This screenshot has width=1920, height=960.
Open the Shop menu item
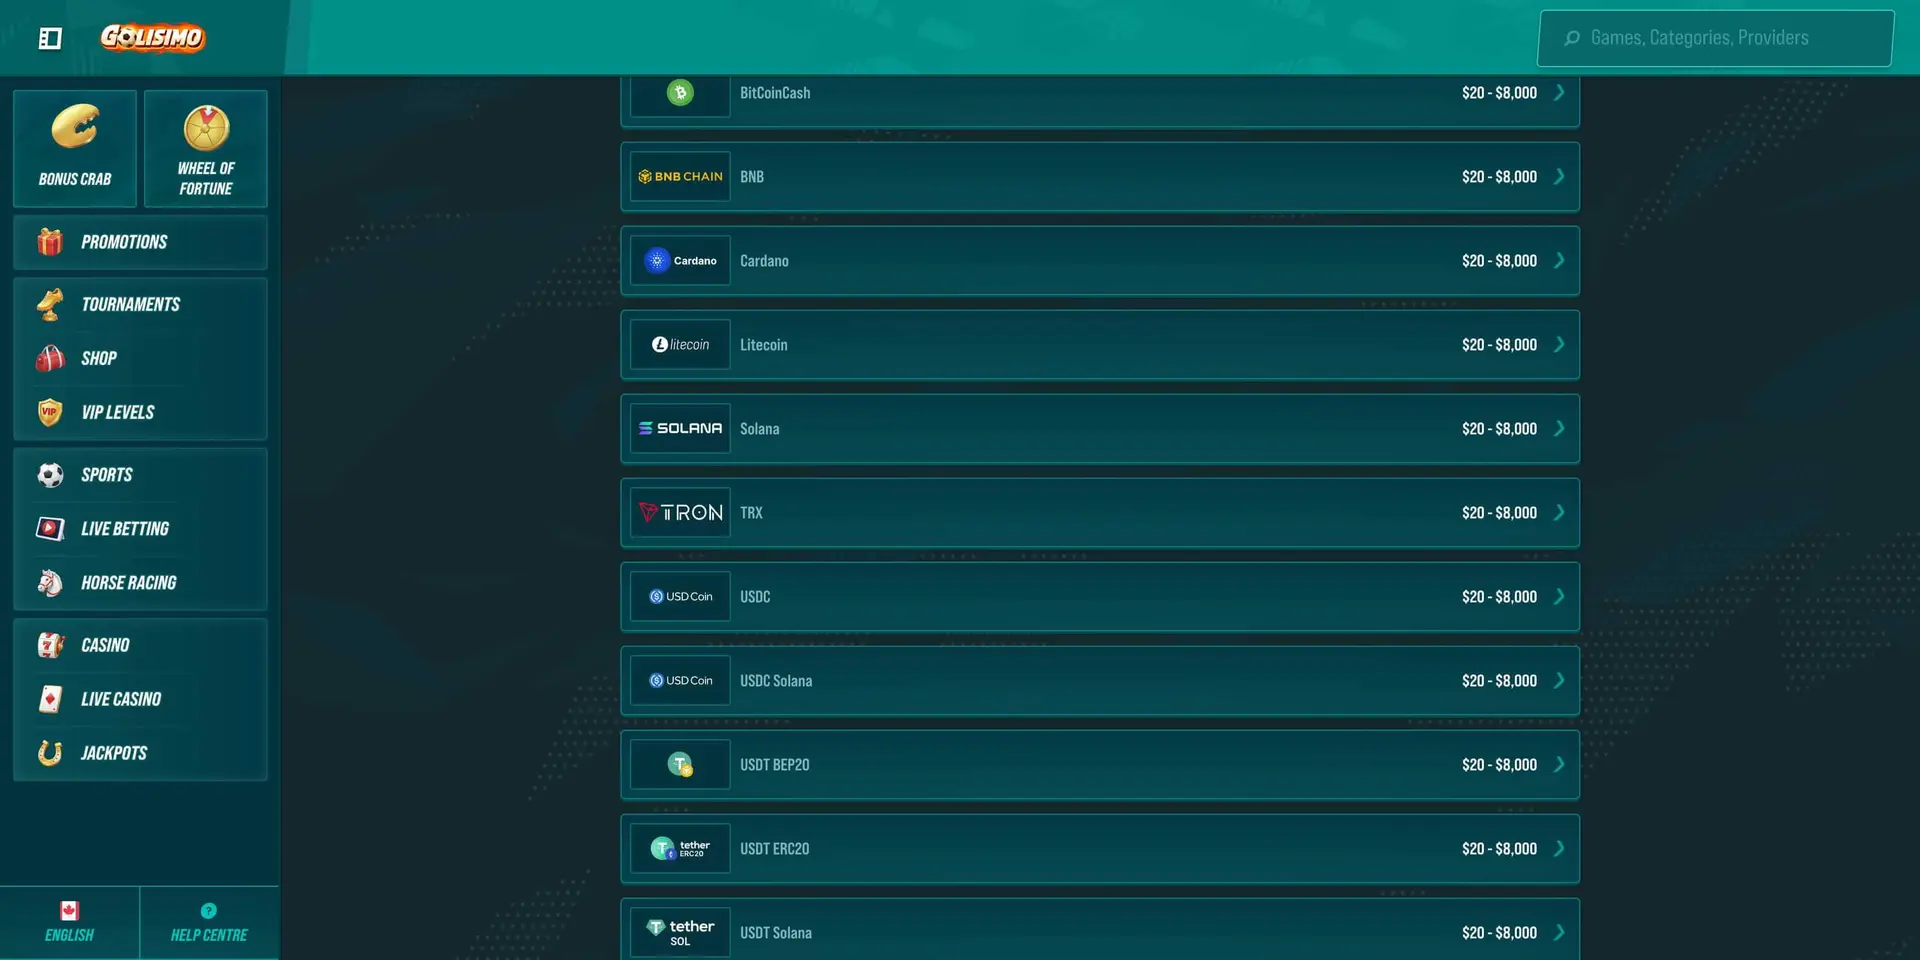tap(99, 358)
